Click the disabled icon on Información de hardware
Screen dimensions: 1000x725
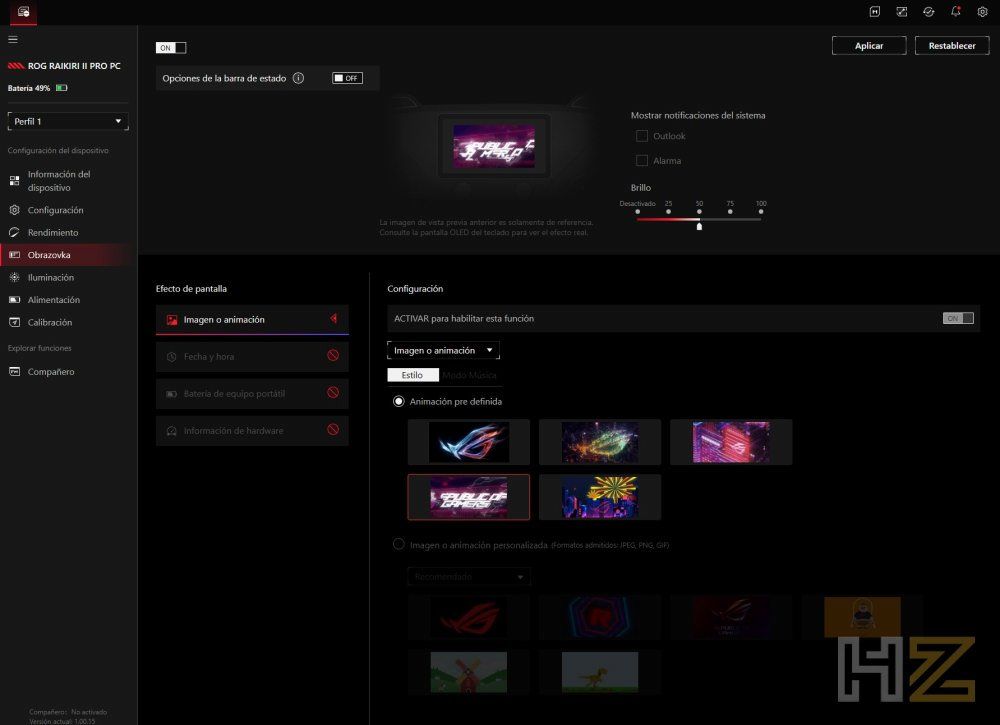pos(333,430)
